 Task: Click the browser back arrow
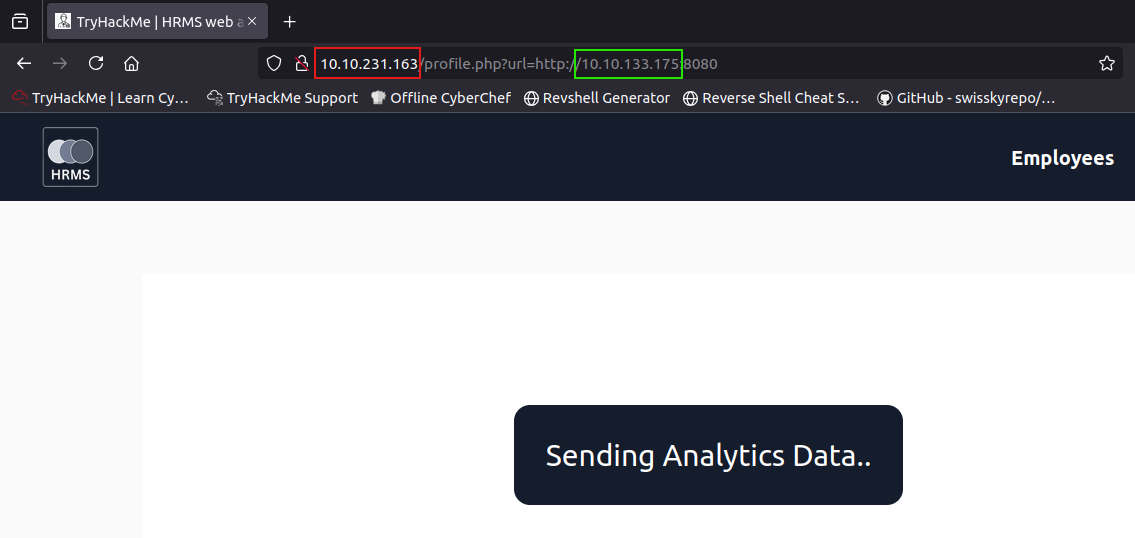[x=24, y=64]
